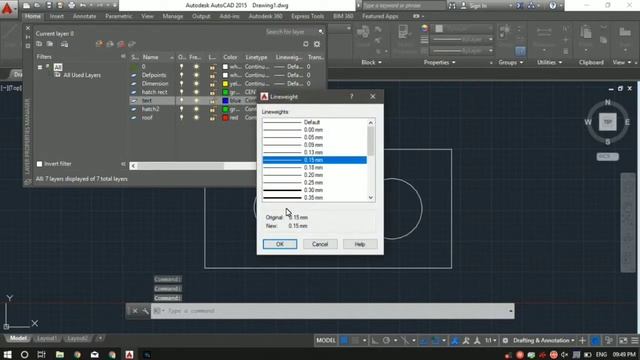640x360 pixels.
Task: Click the lineweight list scroll down arrow
Action: point(371,198)
